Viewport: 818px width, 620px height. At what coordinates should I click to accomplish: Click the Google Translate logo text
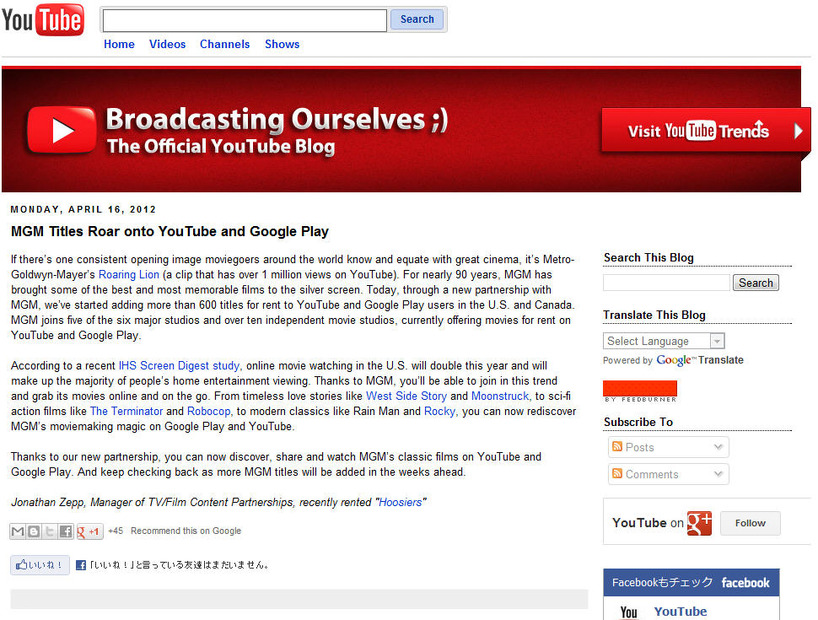(x=700, y=360)
